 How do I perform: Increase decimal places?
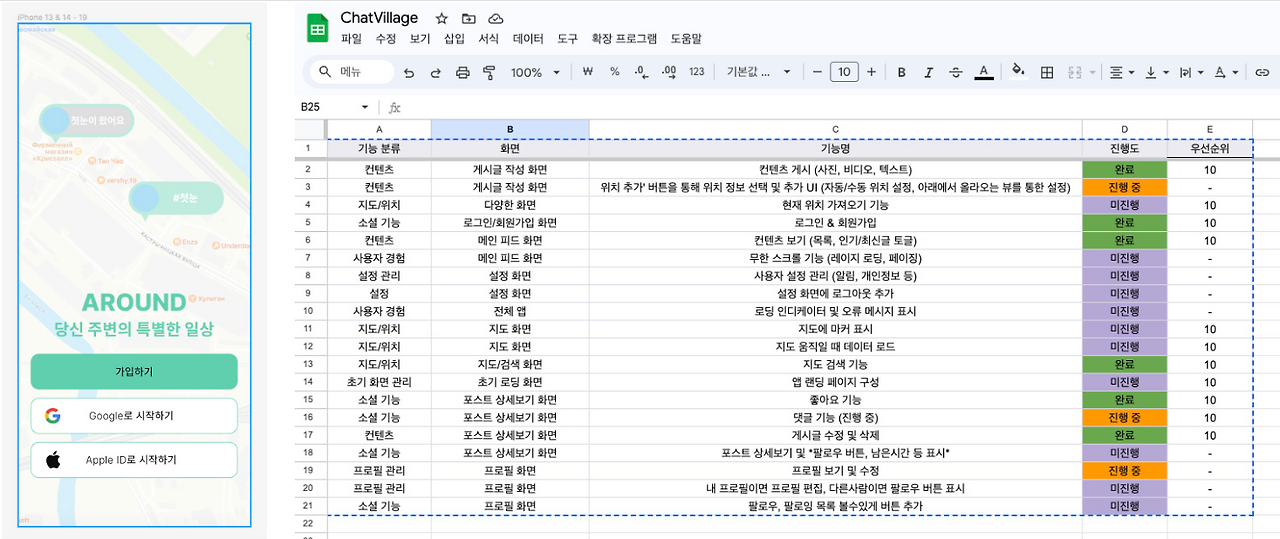tap(669, 72)
